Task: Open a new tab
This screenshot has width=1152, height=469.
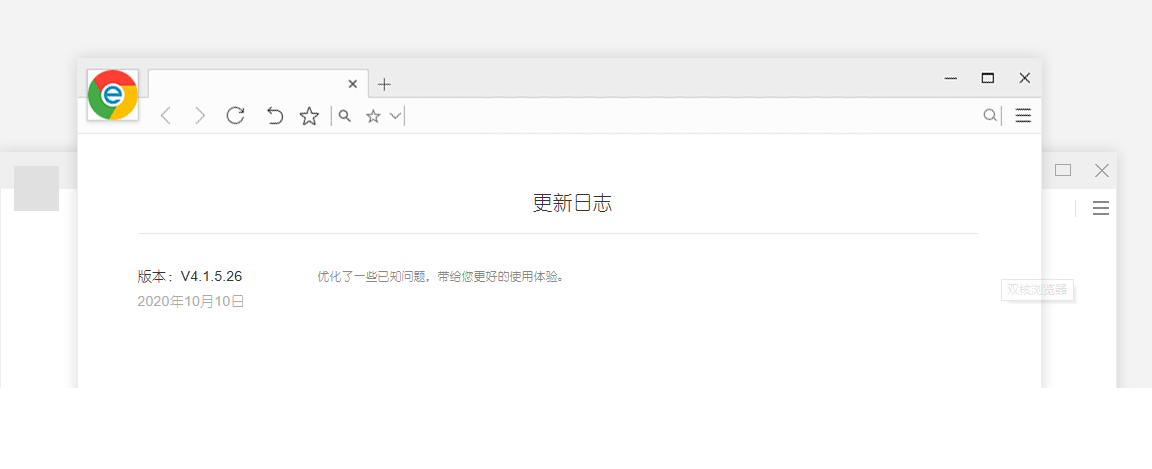Action: point(384,85)
